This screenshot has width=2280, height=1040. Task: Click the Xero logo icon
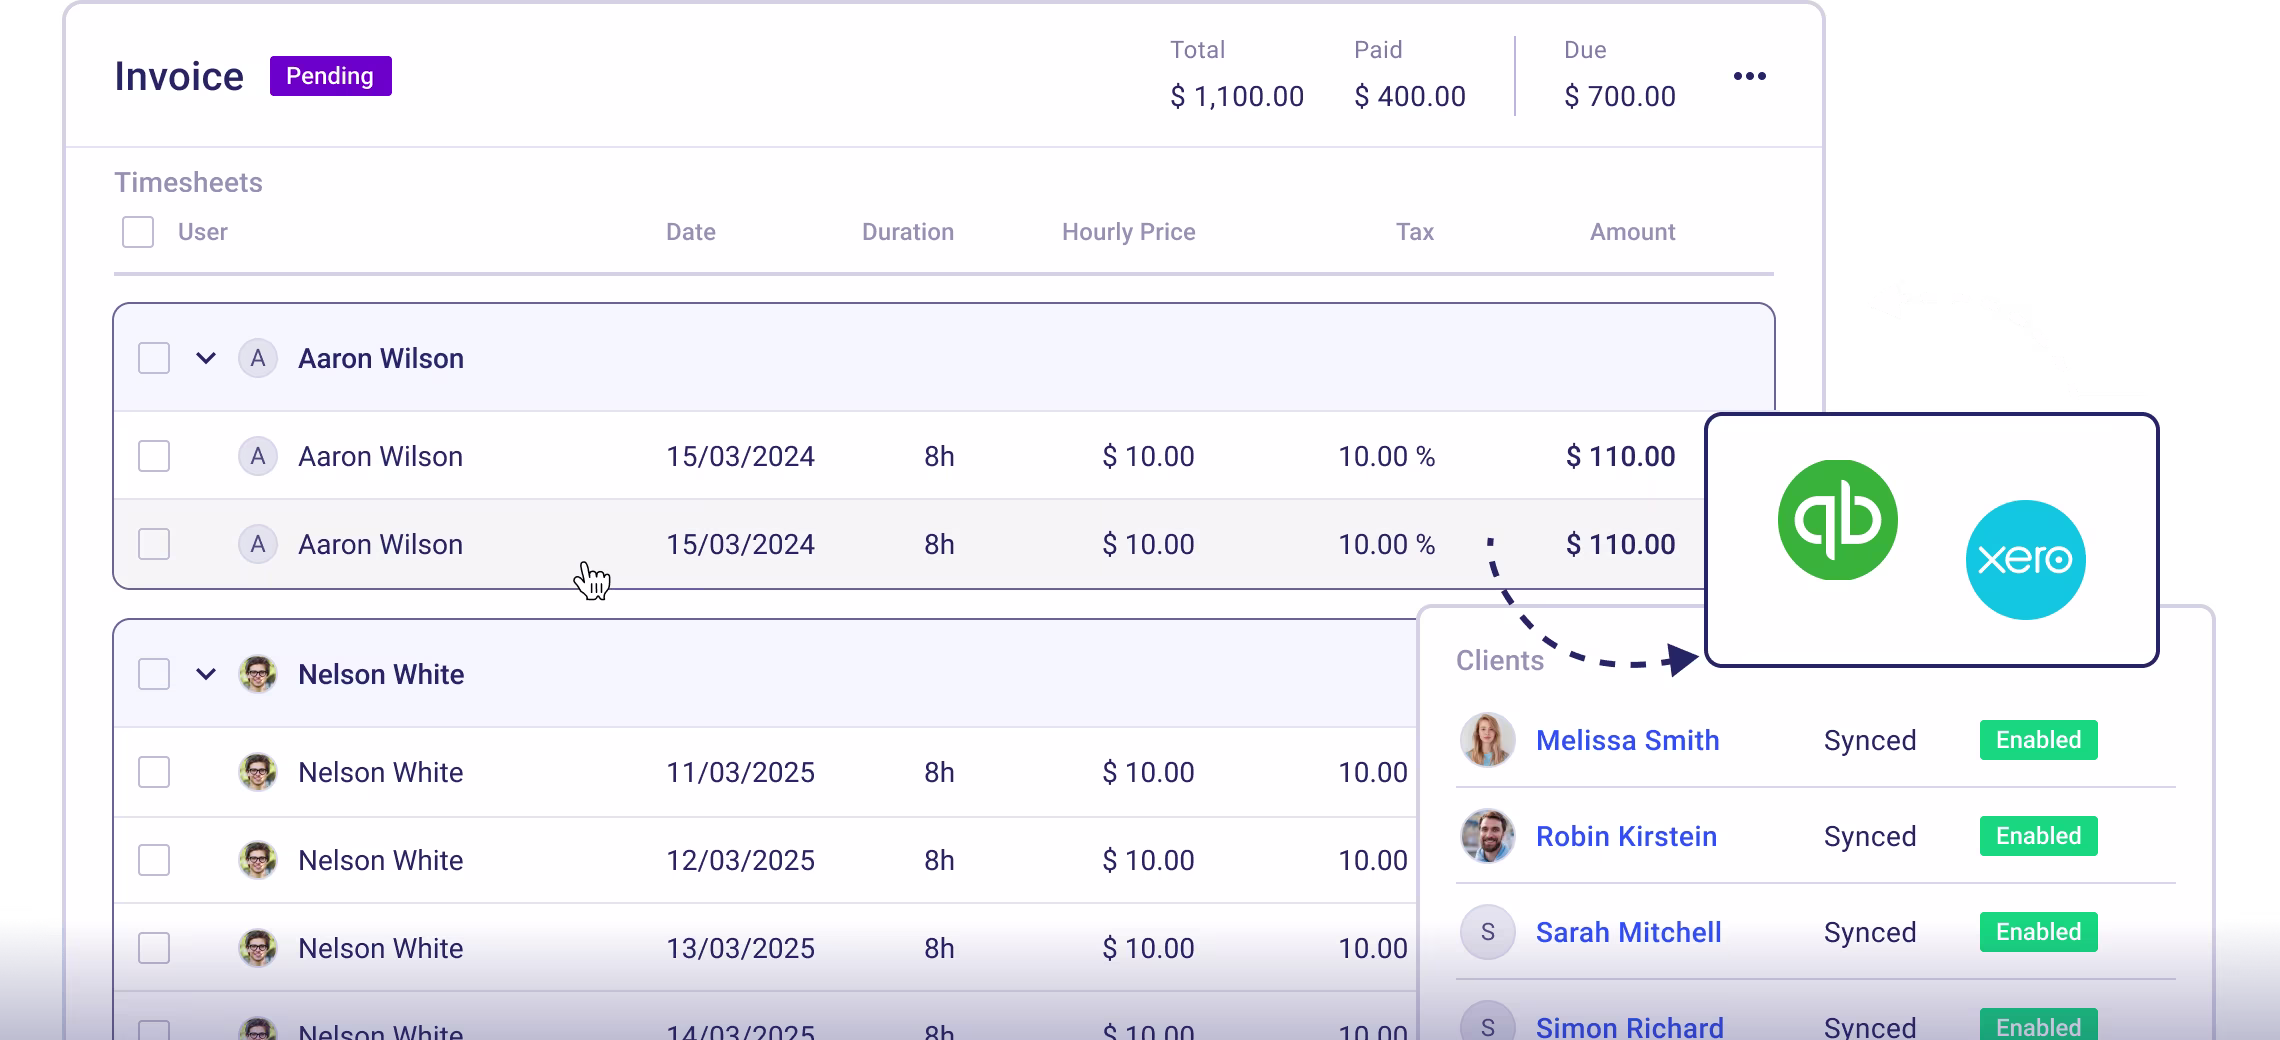coord(2025,560)
